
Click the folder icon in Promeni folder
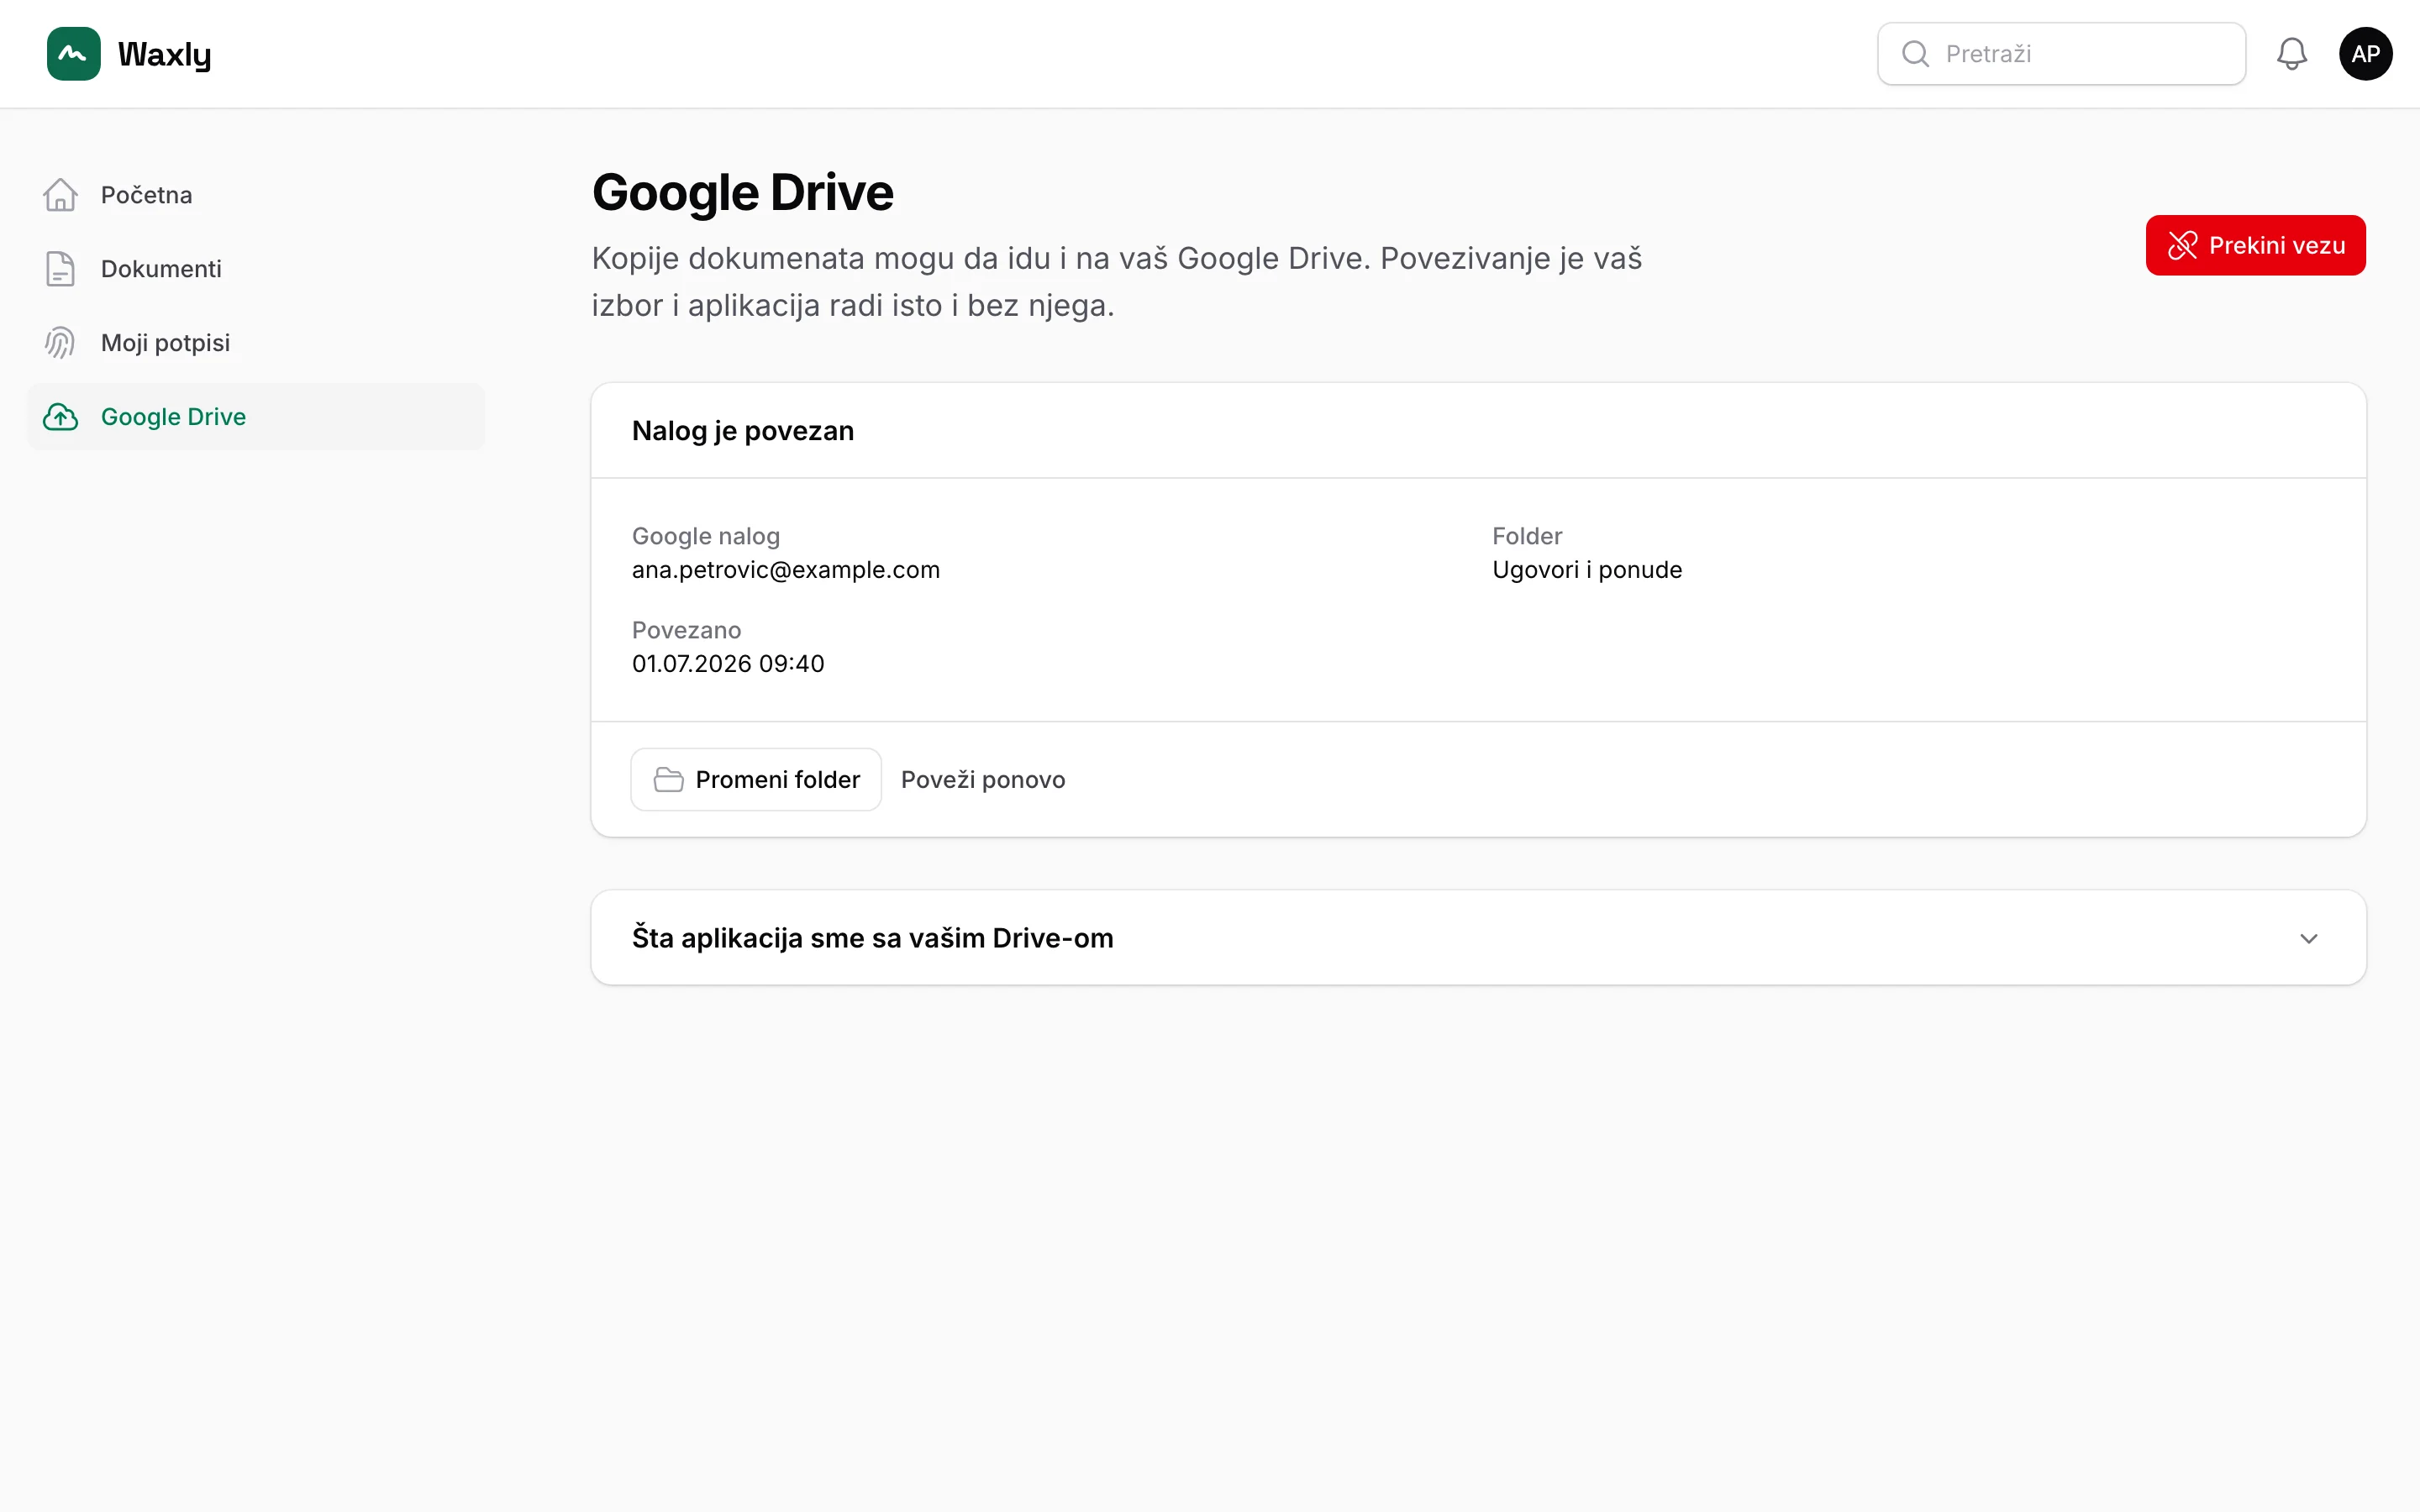pyautogui.click(x=668, y=780)
